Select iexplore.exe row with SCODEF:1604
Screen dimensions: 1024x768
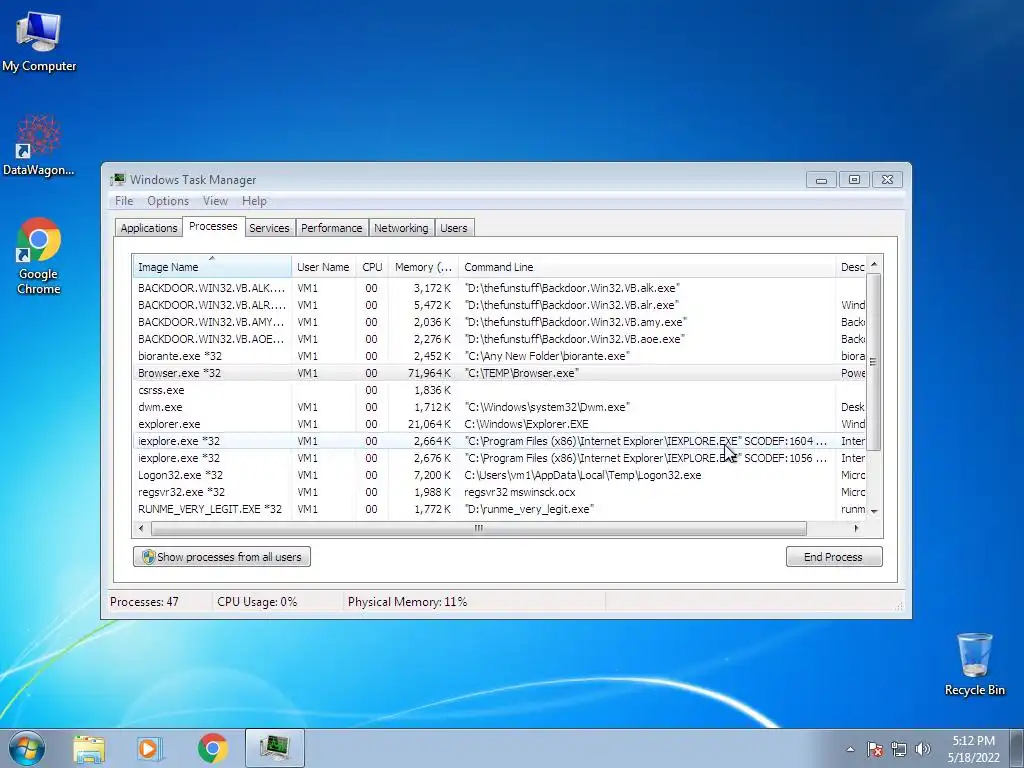pos(499,440)
